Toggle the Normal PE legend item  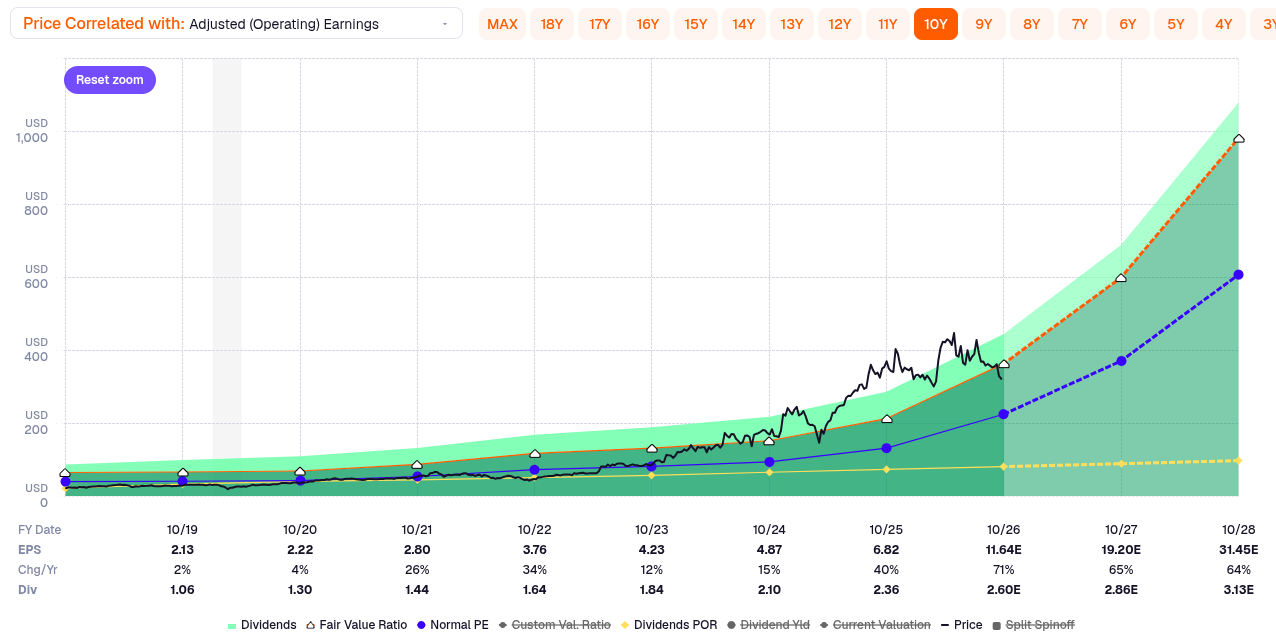coord(452,625)
